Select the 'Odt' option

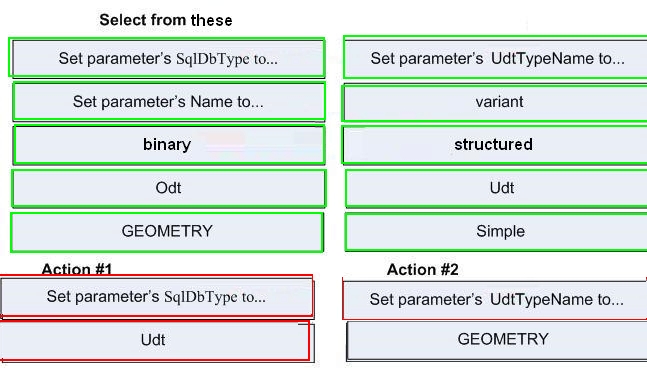point(169,188)
